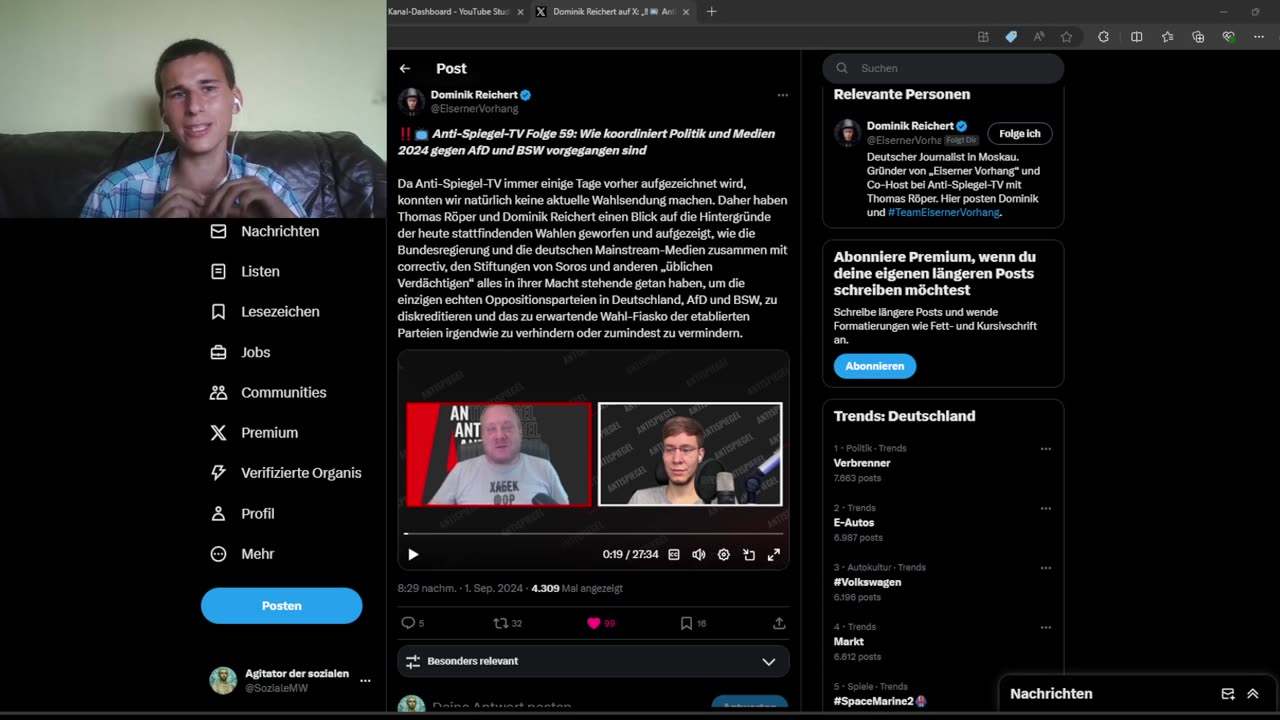
Task: Switch to Kanal-Dashboard YouTube Studio tab
Action: click(448, 12)
